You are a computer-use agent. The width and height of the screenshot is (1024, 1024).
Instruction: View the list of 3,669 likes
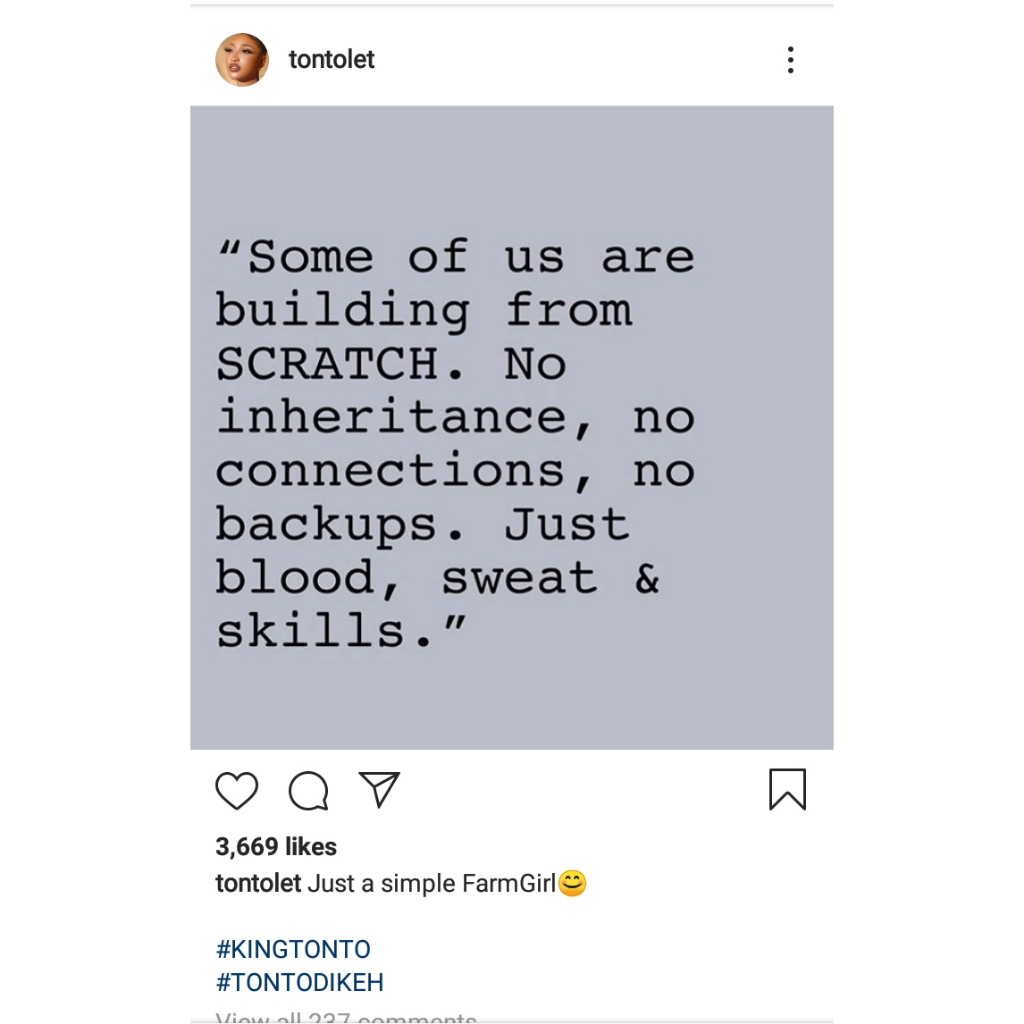coord(276,846)
